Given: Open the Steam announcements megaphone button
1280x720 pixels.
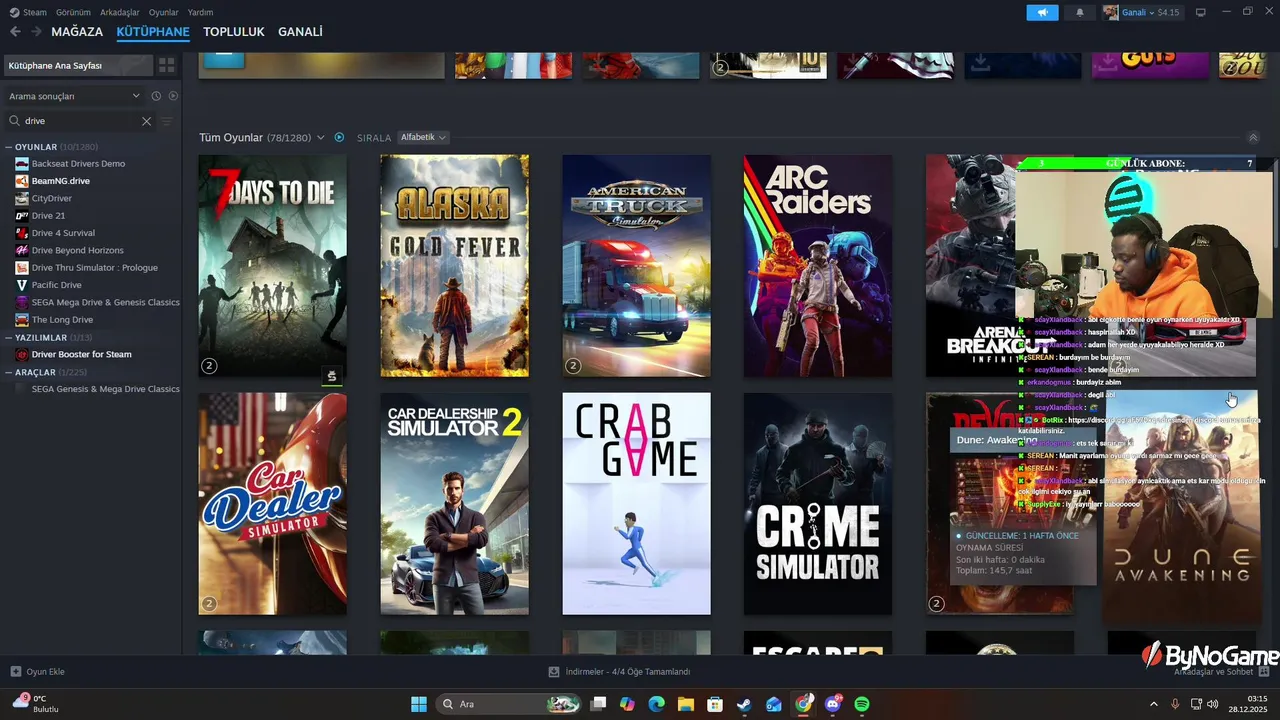Looking at the screenshot, I should pos(1042,12).
